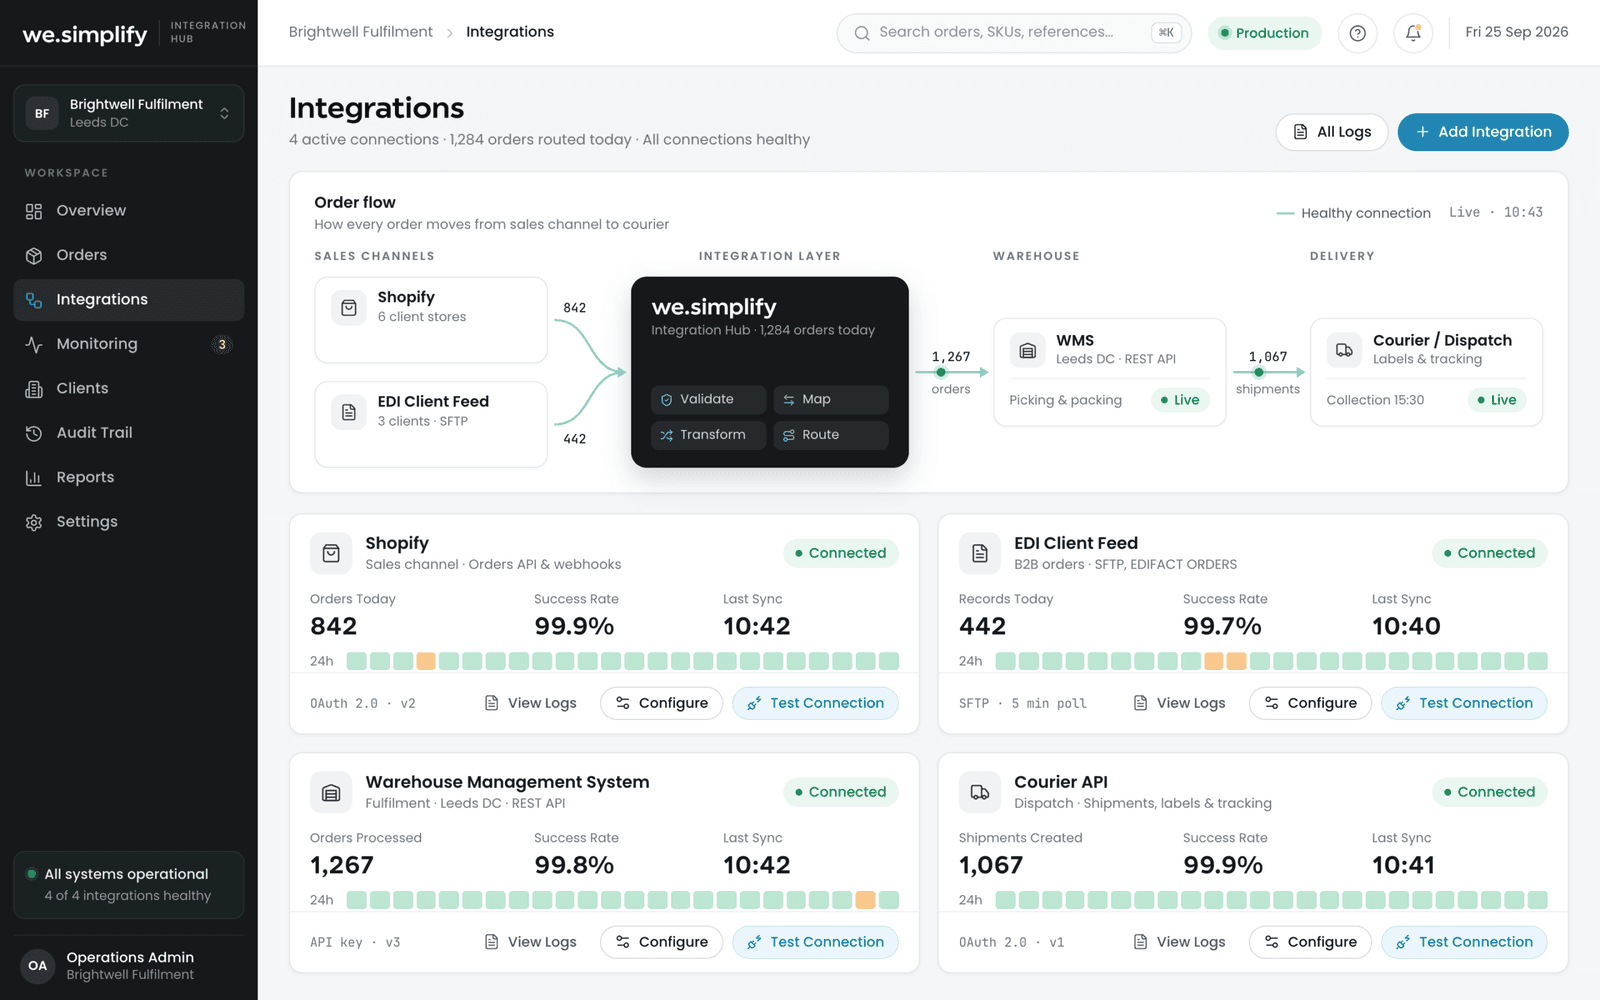Test Connection for Shopify
1600x1000 pixels.
click(815, 703)
